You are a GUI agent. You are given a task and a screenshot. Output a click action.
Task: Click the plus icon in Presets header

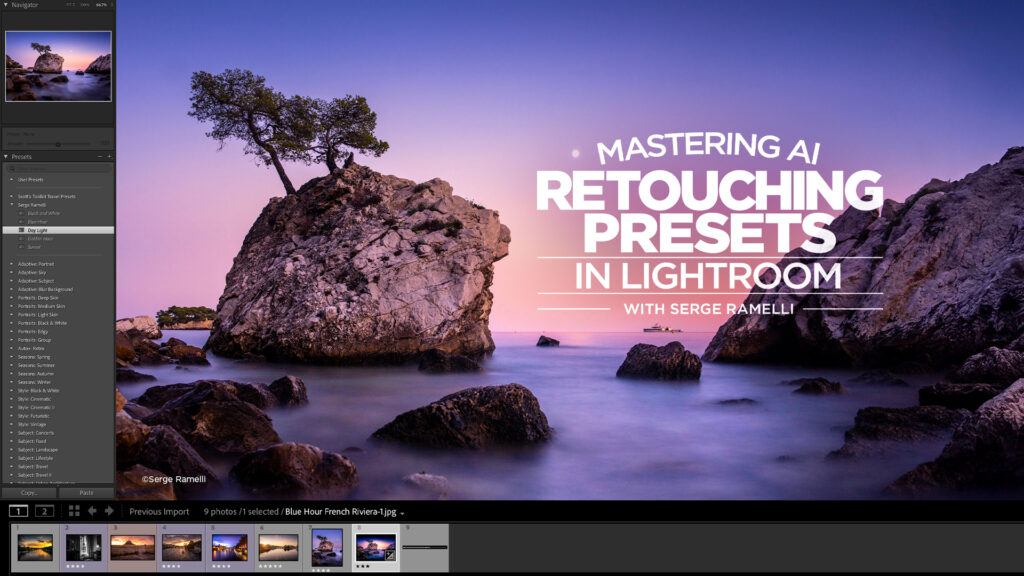point(109,157)
